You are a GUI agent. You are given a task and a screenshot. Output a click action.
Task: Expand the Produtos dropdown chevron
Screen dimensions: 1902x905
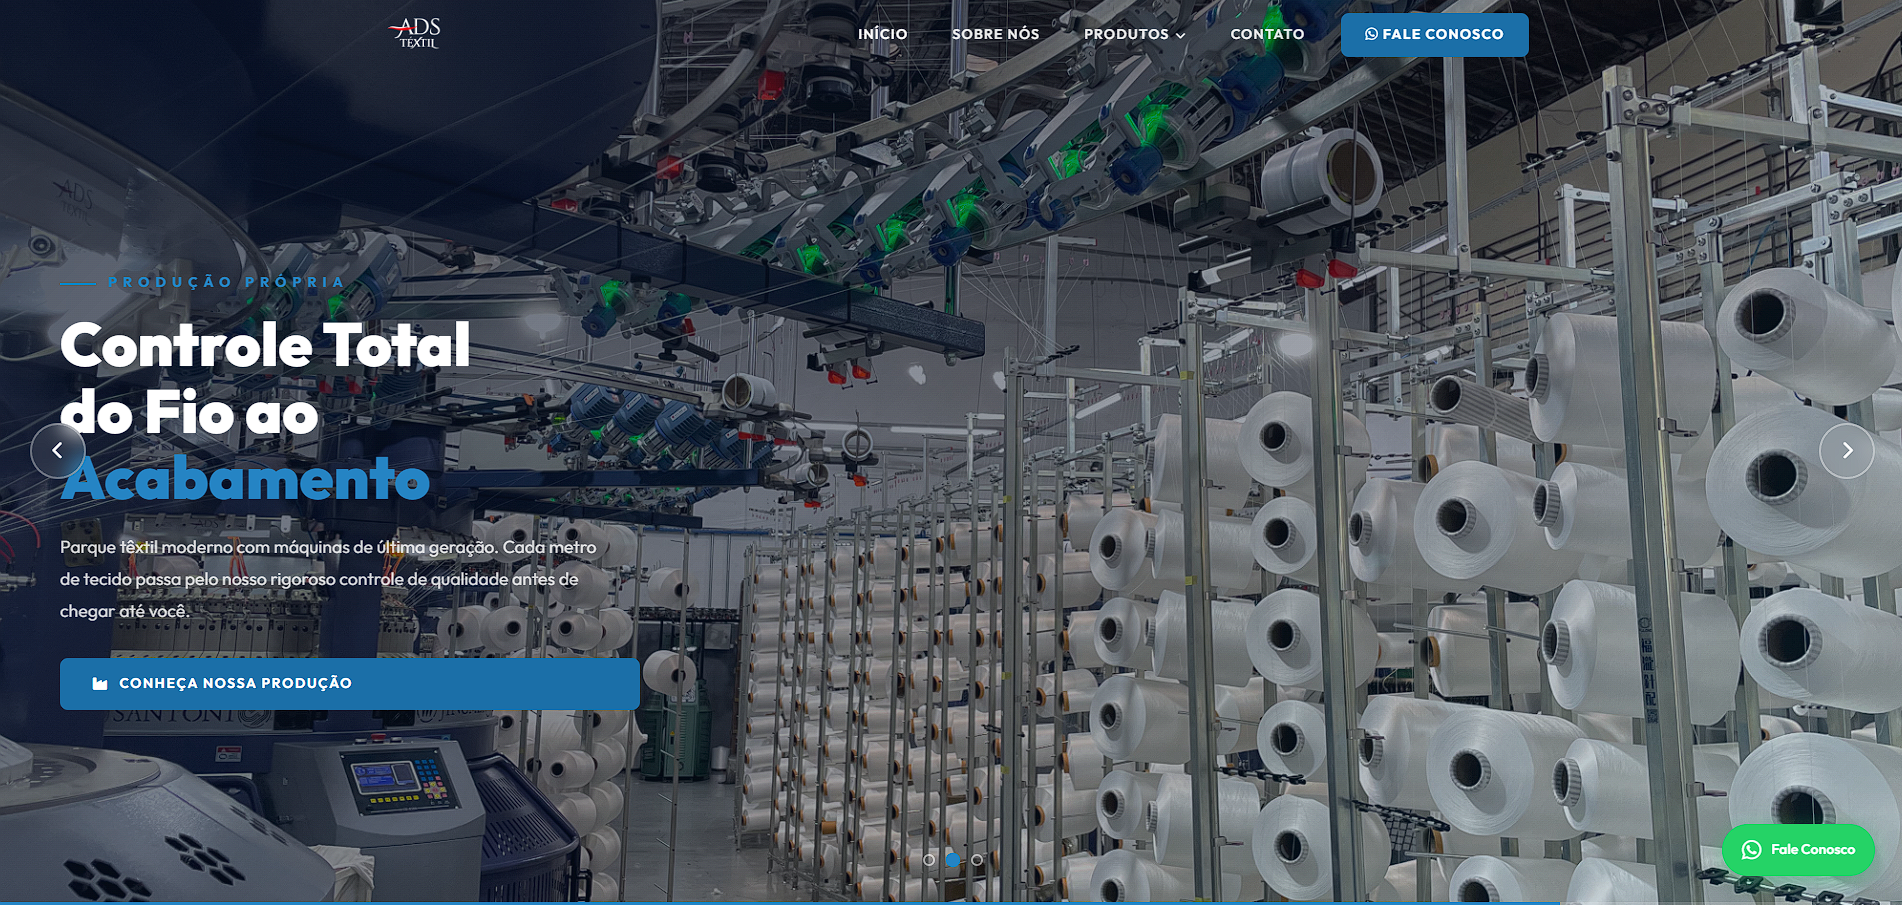(1181, 35)
